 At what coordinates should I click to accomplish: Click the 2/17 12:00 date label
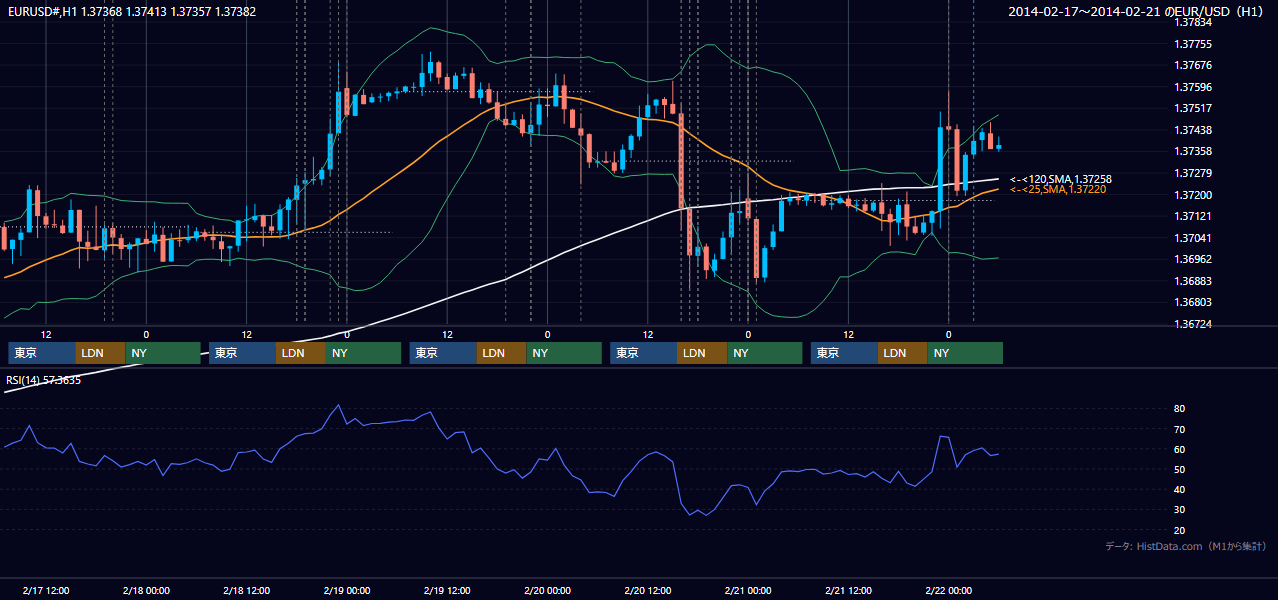[x=46, y=591]
